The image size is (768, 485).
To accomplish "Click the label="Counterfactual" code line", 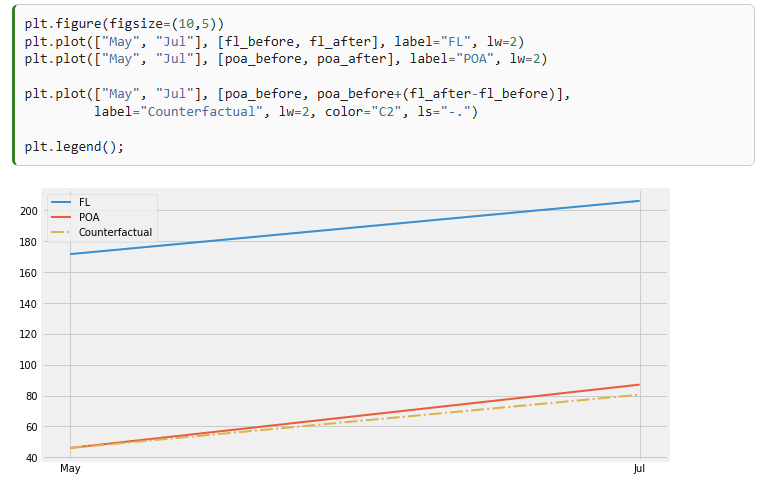I will tap(286, 112).
